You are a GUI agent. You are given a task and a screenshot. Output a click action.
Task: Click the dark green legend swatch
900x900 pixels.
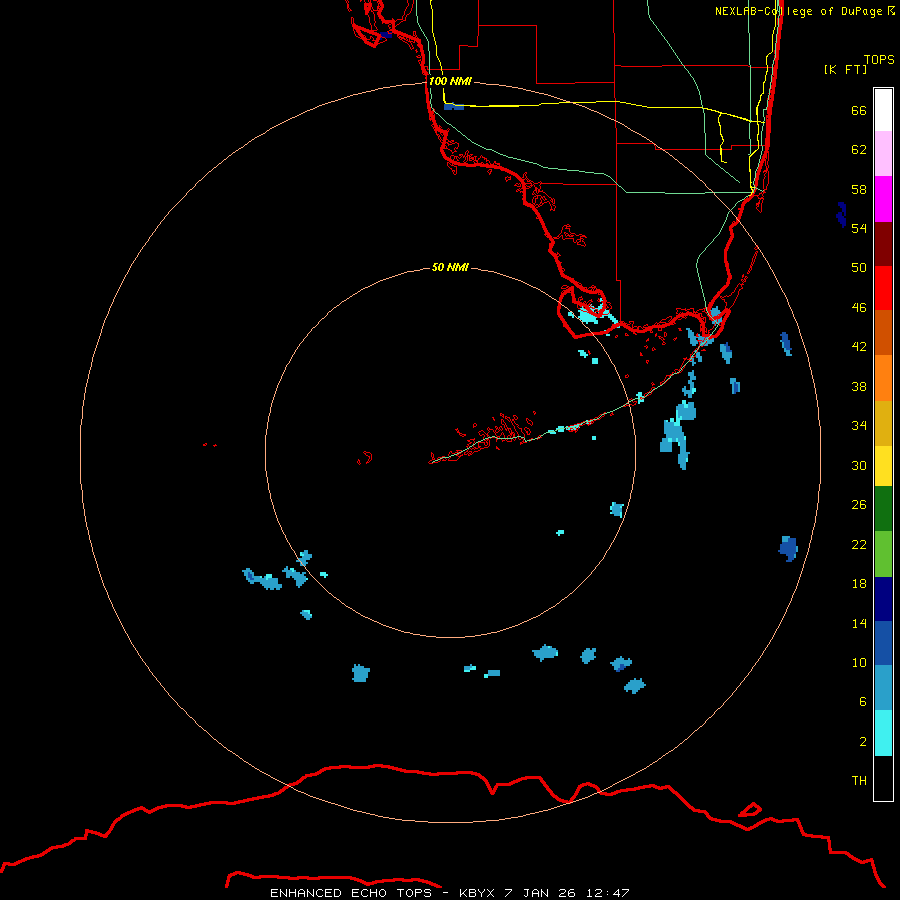(x=883, y=509)
